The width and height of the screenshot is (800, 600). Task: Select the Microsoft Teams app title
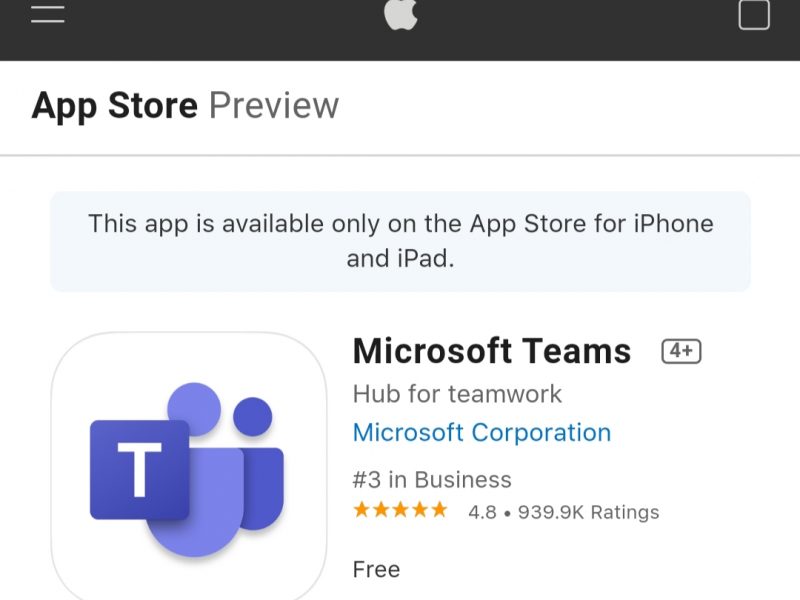[x=492, y=351]
